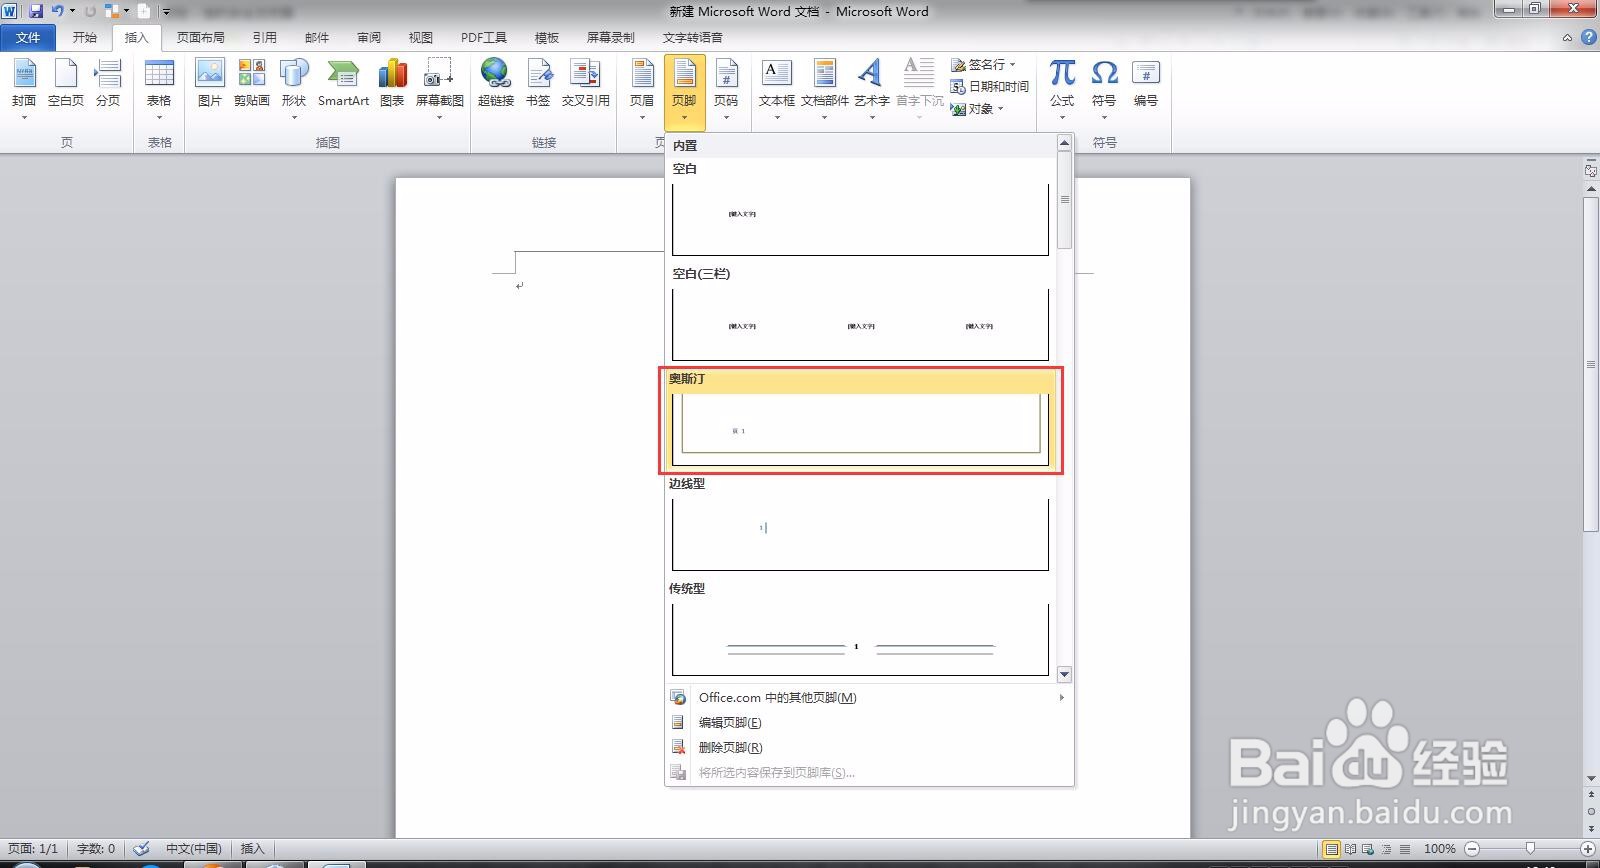Image resolution: width=1600 pixels, height=868 pixels.
Task: Click the 字数: 0 word count
Action: click(96, 849)
